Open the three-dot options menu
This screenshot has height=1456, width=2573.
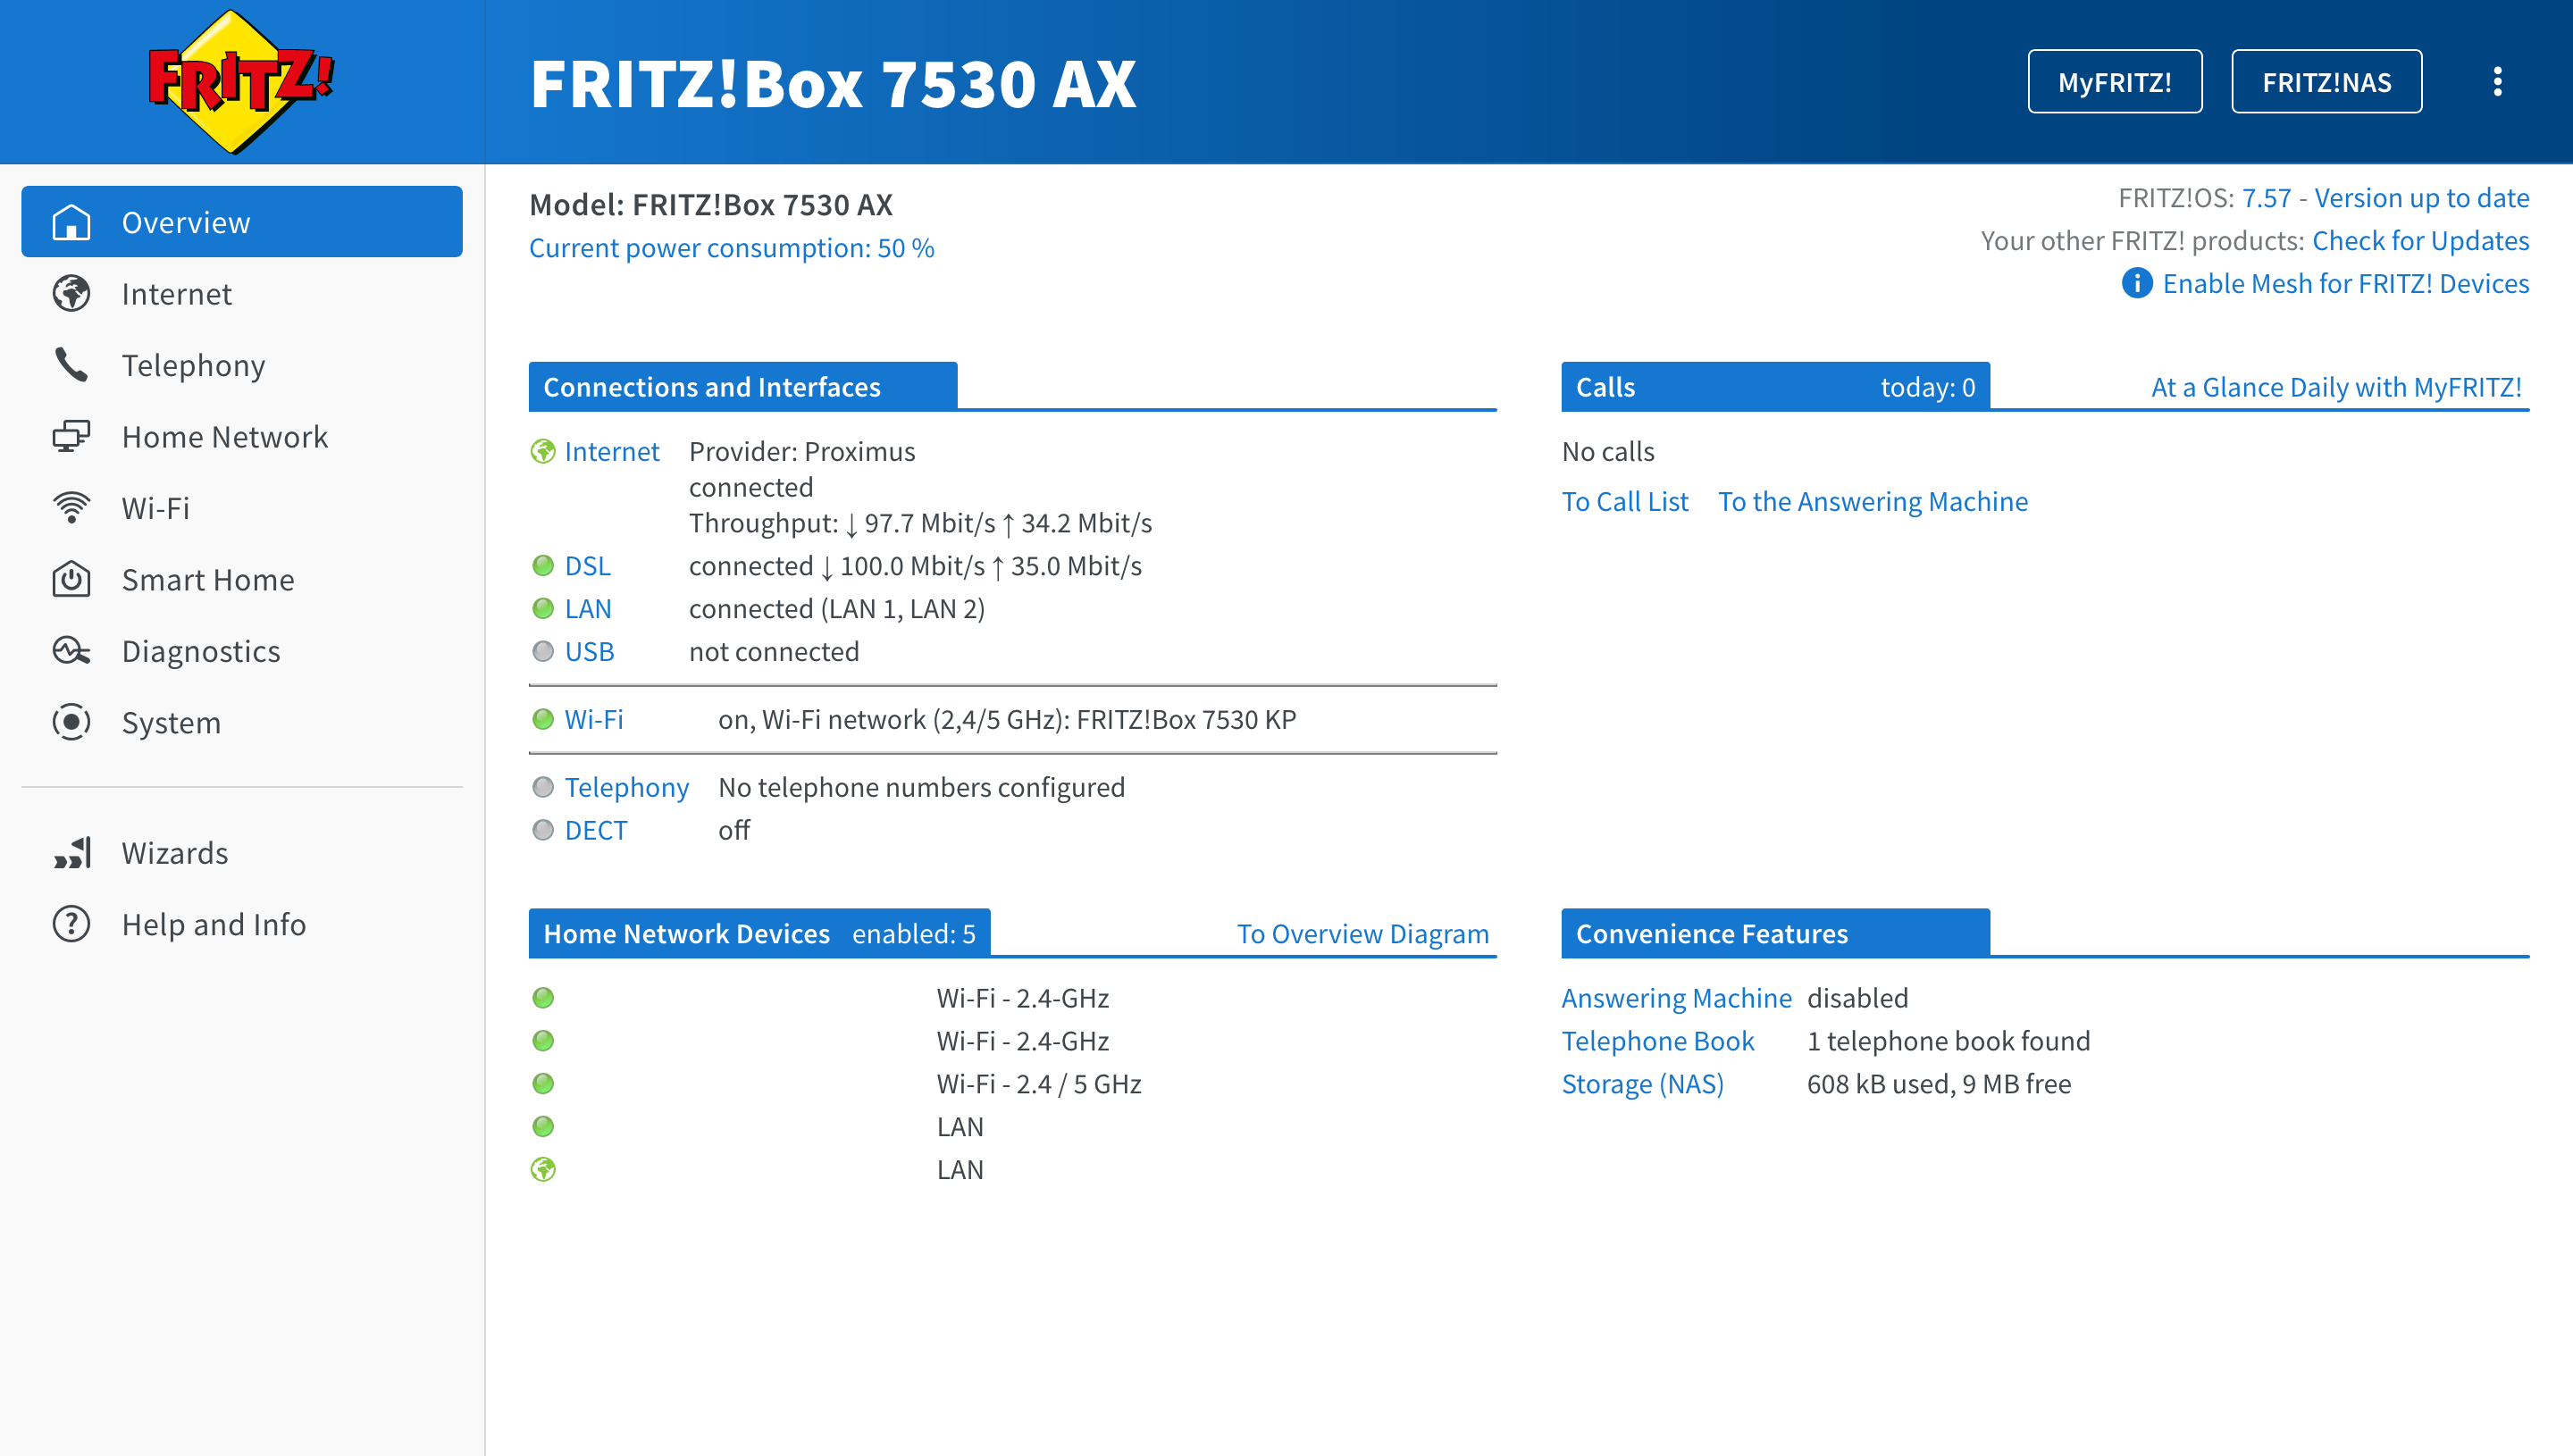point(2497,82)
